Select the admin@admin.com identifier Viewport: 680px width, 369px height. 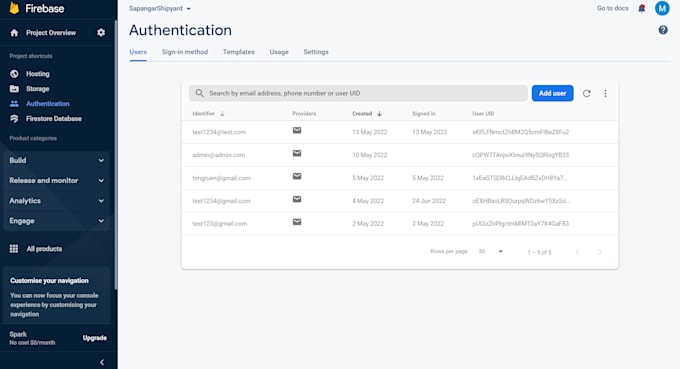219,155
